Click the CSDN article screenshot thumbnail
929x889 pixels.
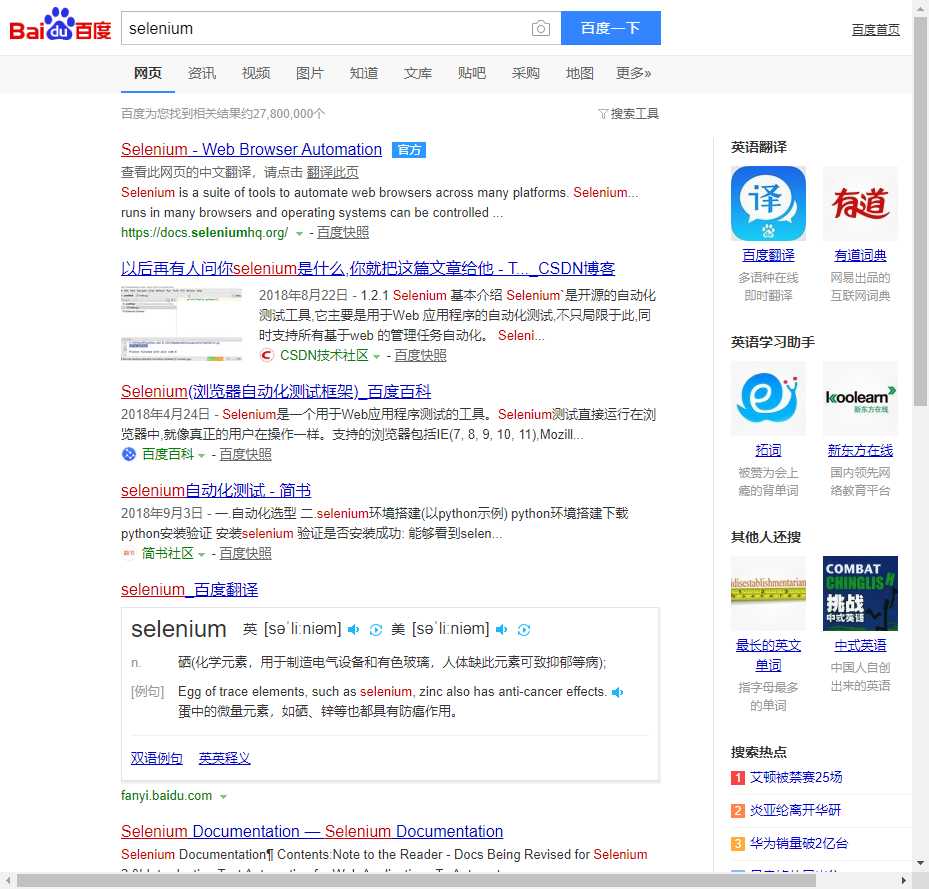click(182, 324)
